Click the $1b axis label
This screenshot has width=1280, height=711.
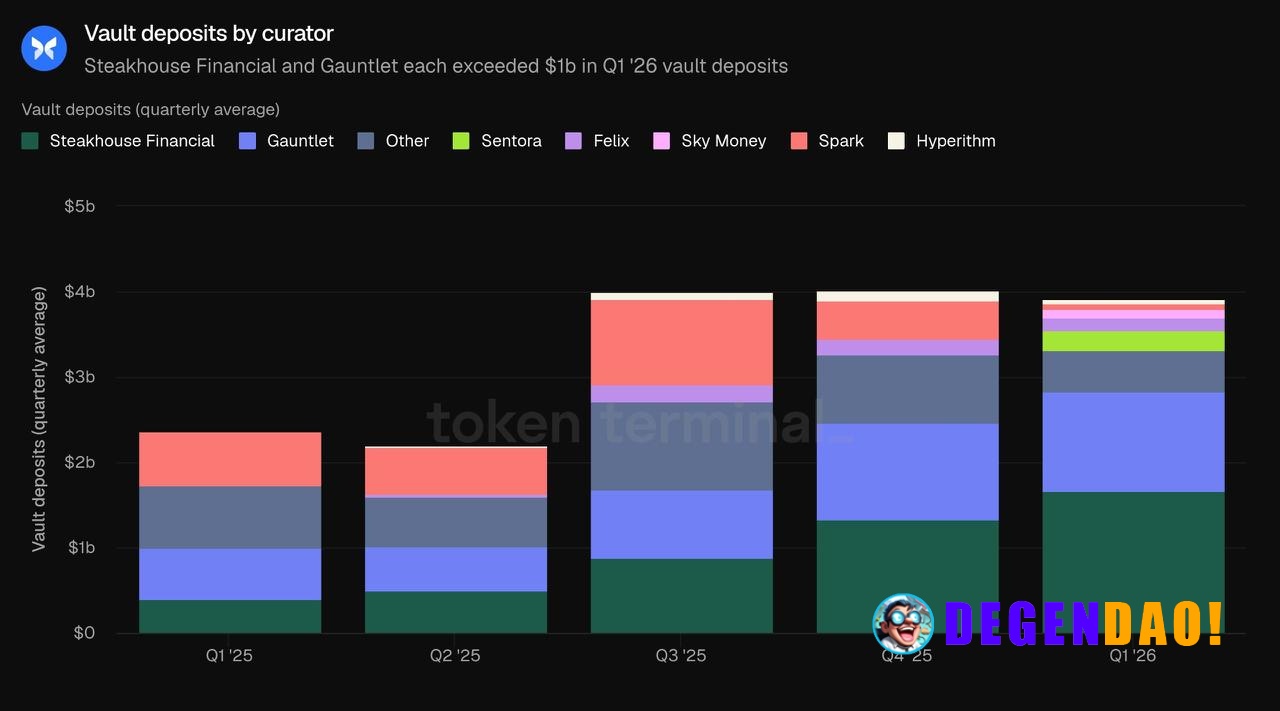coord(80,548)
